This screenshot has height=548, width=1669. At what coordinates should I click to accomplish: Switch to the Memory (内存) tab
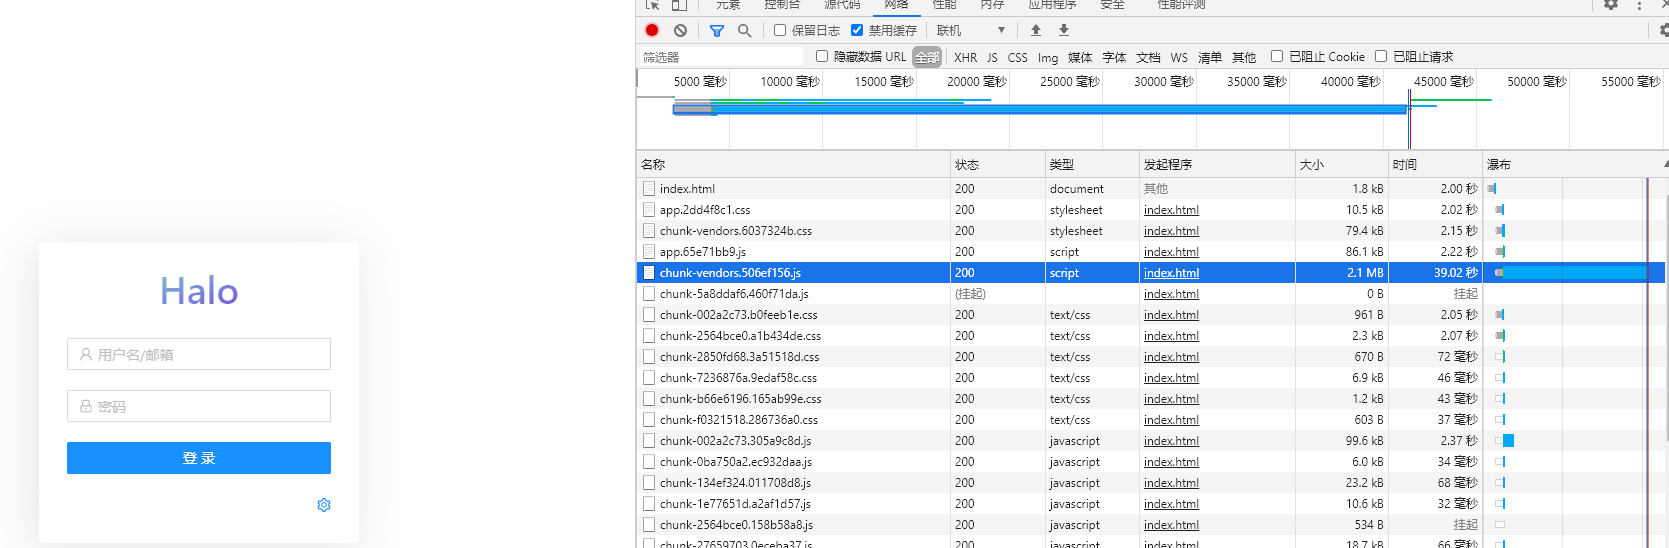[992, 5]
